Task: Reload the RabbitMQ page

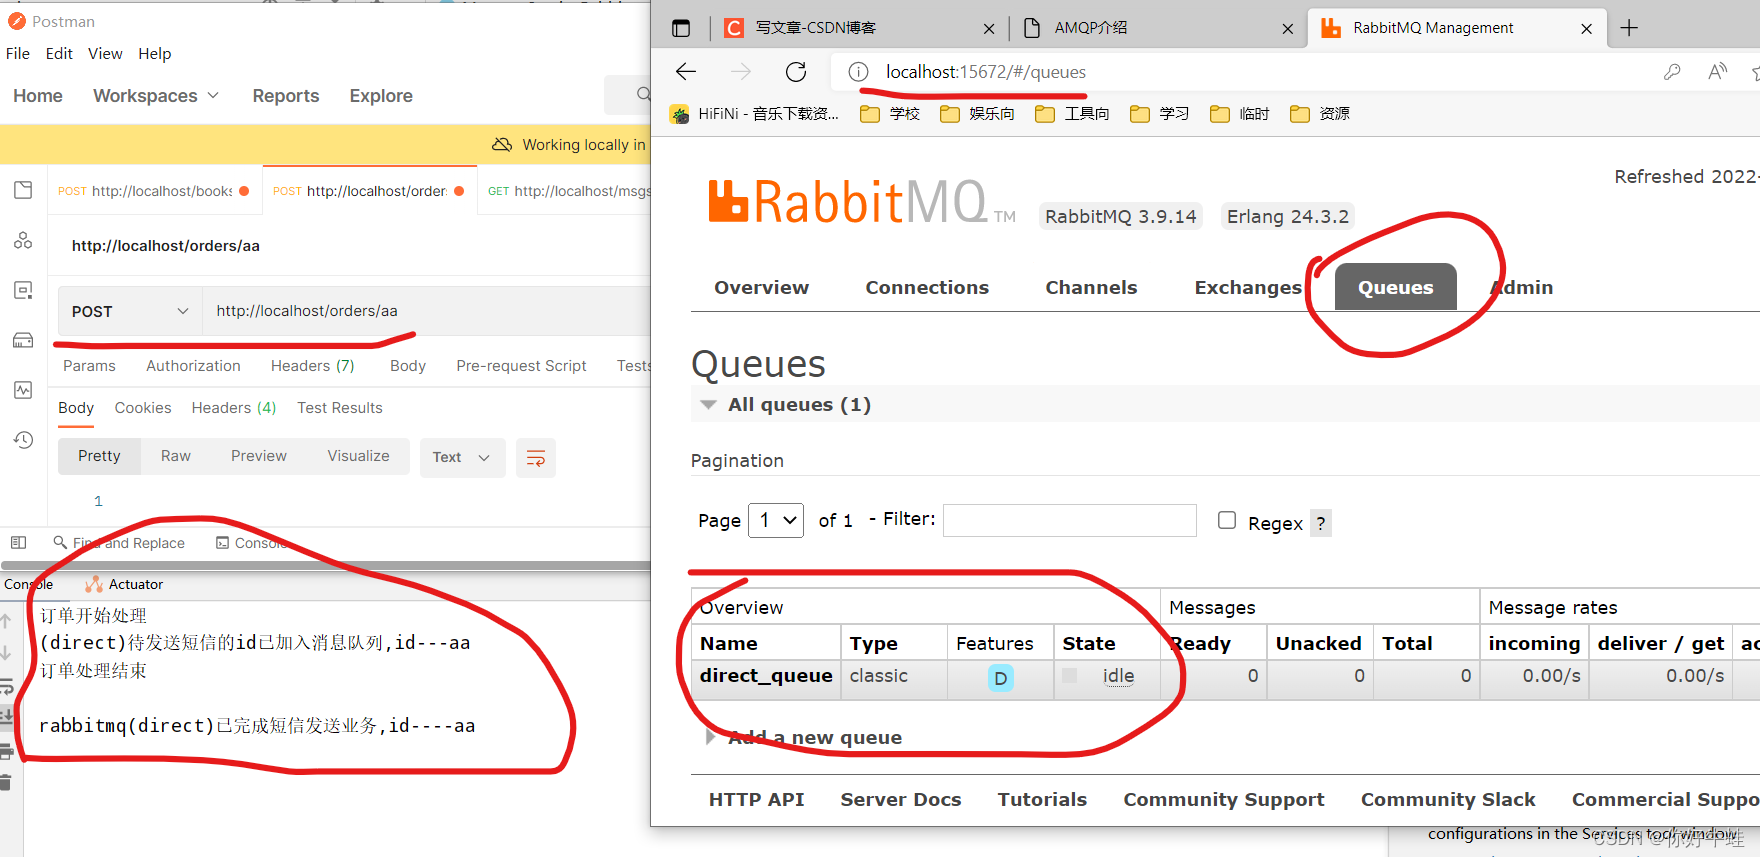Action: (x=796, y=72)
